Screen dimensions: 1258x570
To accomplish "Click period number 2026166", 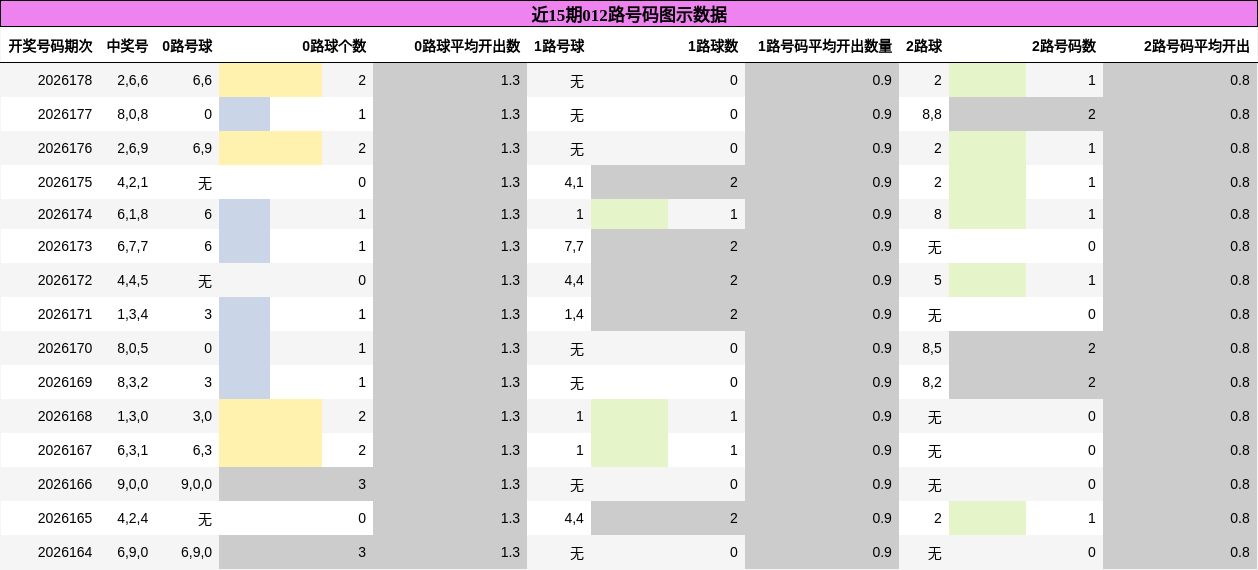I will click(65, 484).
